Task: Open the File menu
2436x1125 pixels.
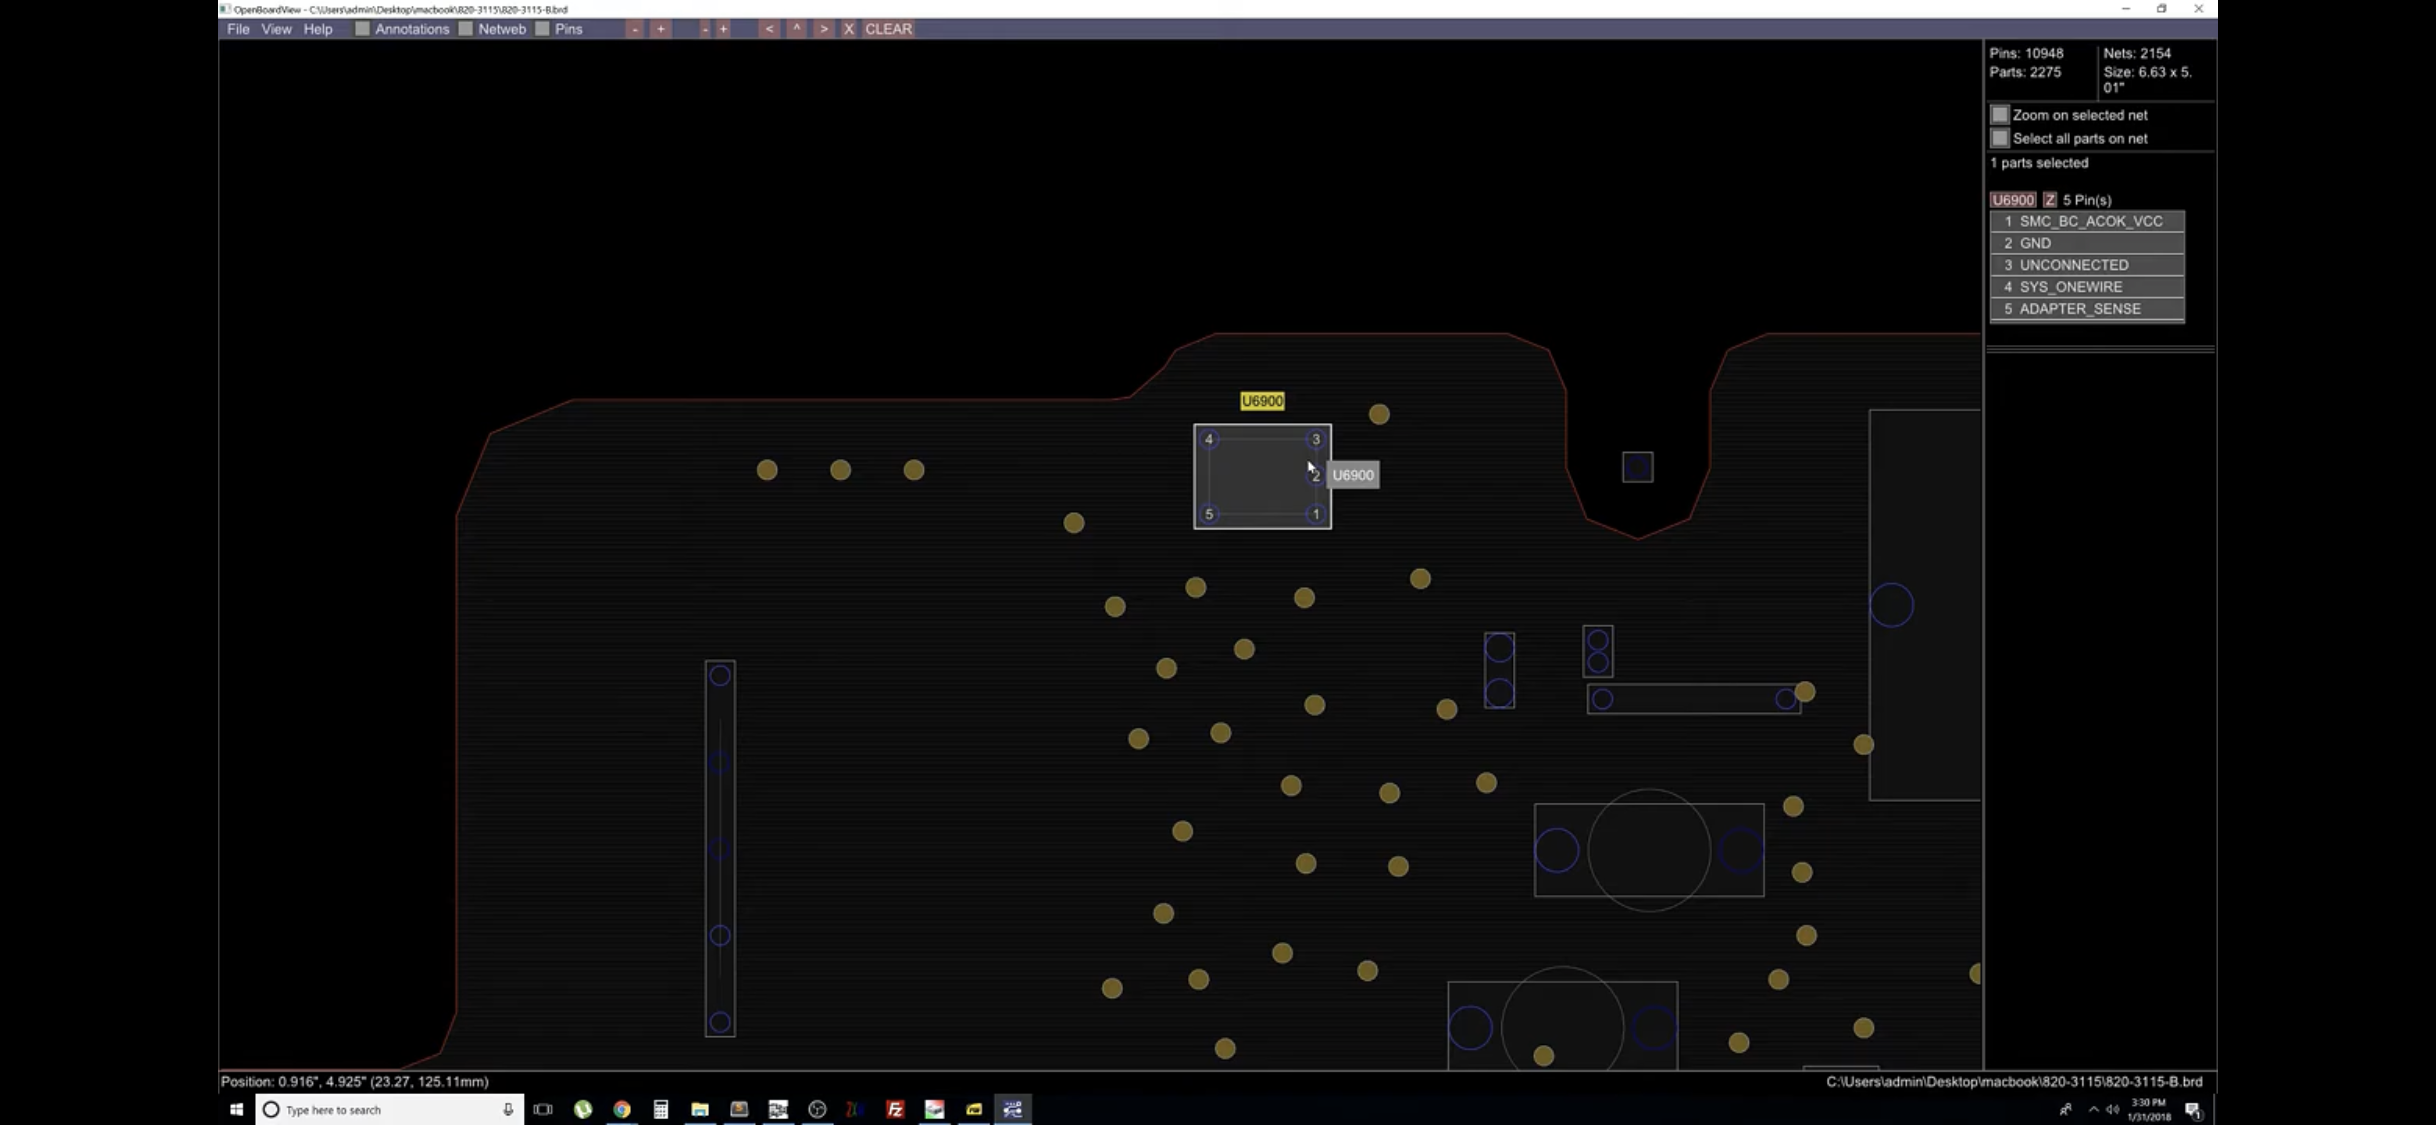Action: [238, 29]
